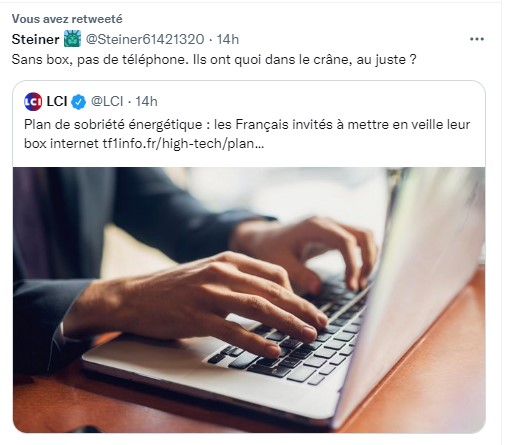Viewport: 505px width, 445px height.
Task: Click the Statue of Liberty emoji by Steiner
Action: [72, 39]
